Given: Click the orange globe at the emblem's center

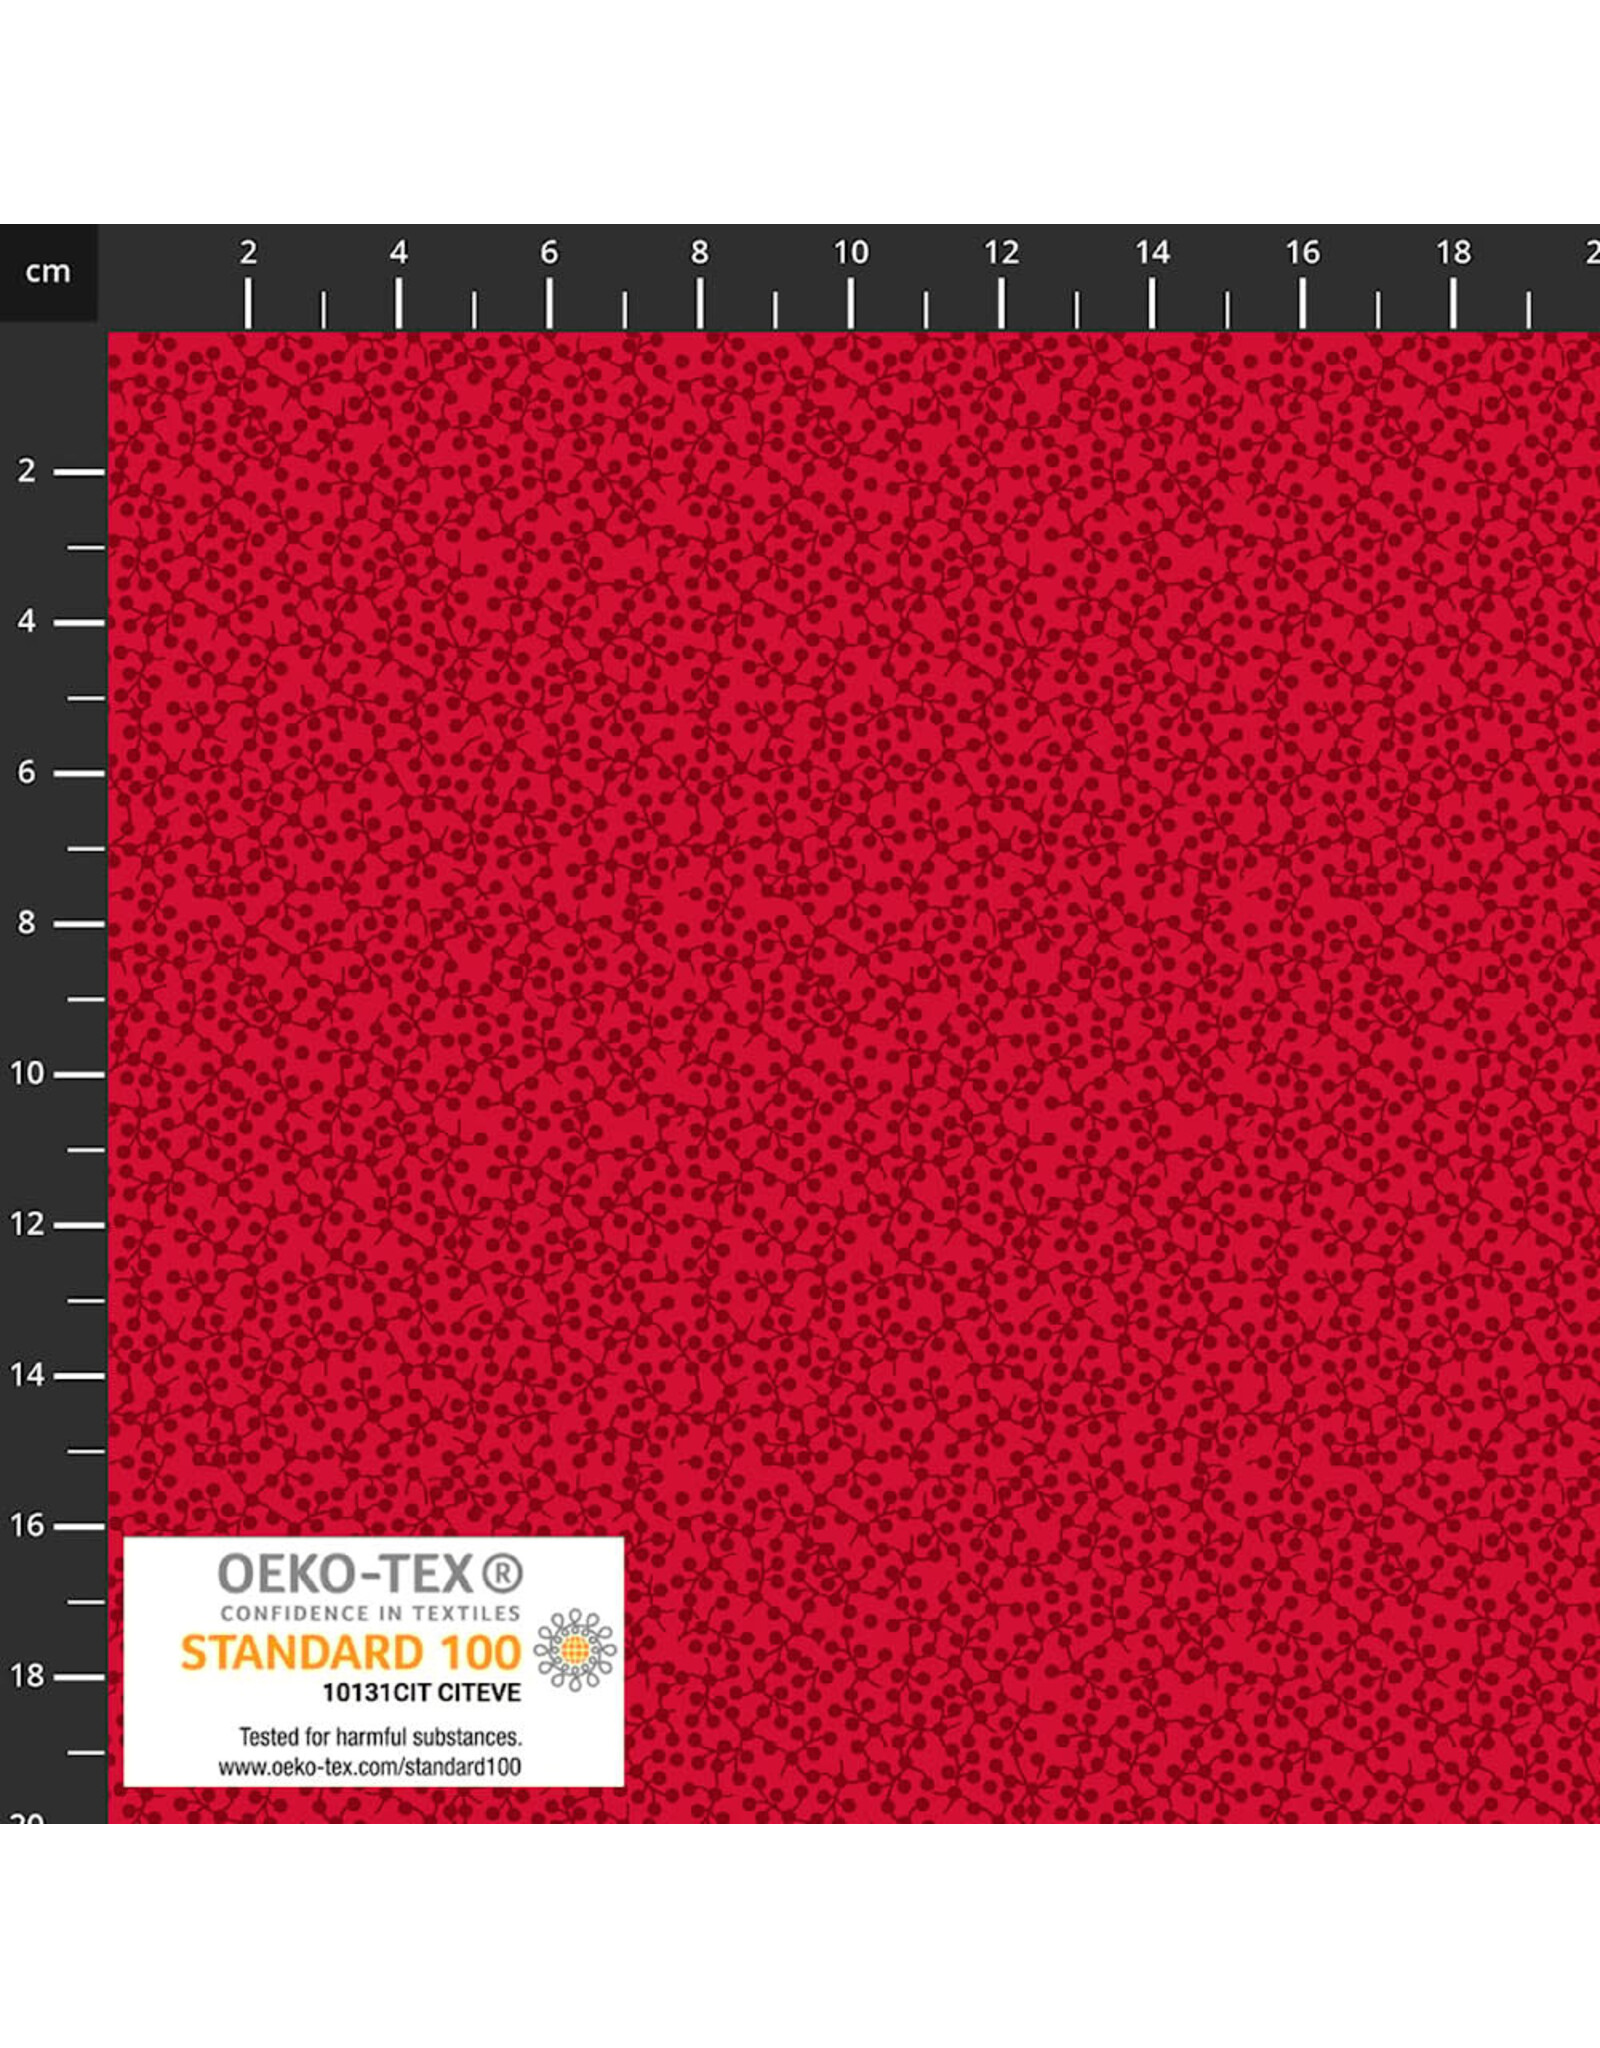Looking at the screenshot, I should (574, 1650).
